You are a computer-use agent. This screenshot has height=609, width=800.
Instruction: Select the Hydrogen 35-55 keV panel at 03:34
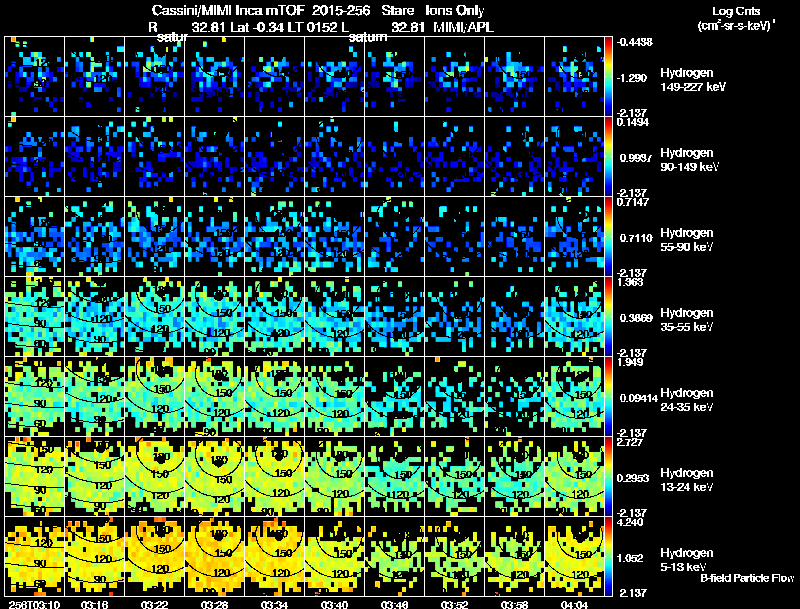(274, 316)
